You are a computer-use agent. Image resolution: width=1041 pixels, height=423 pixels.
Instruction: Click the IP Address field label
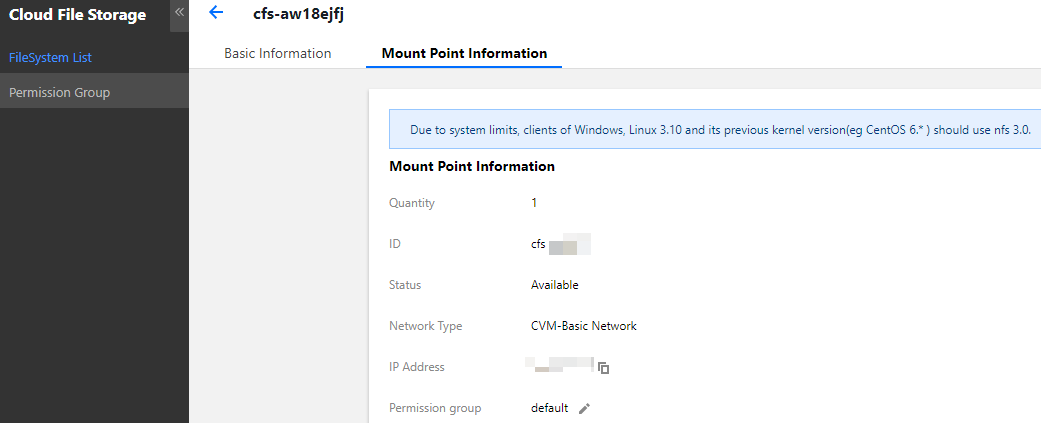point(416,367)
